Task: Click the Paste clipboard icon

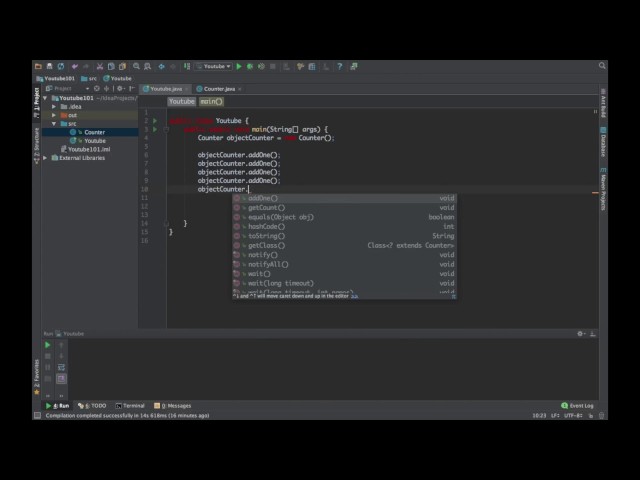Action: [x=122, y=66]
